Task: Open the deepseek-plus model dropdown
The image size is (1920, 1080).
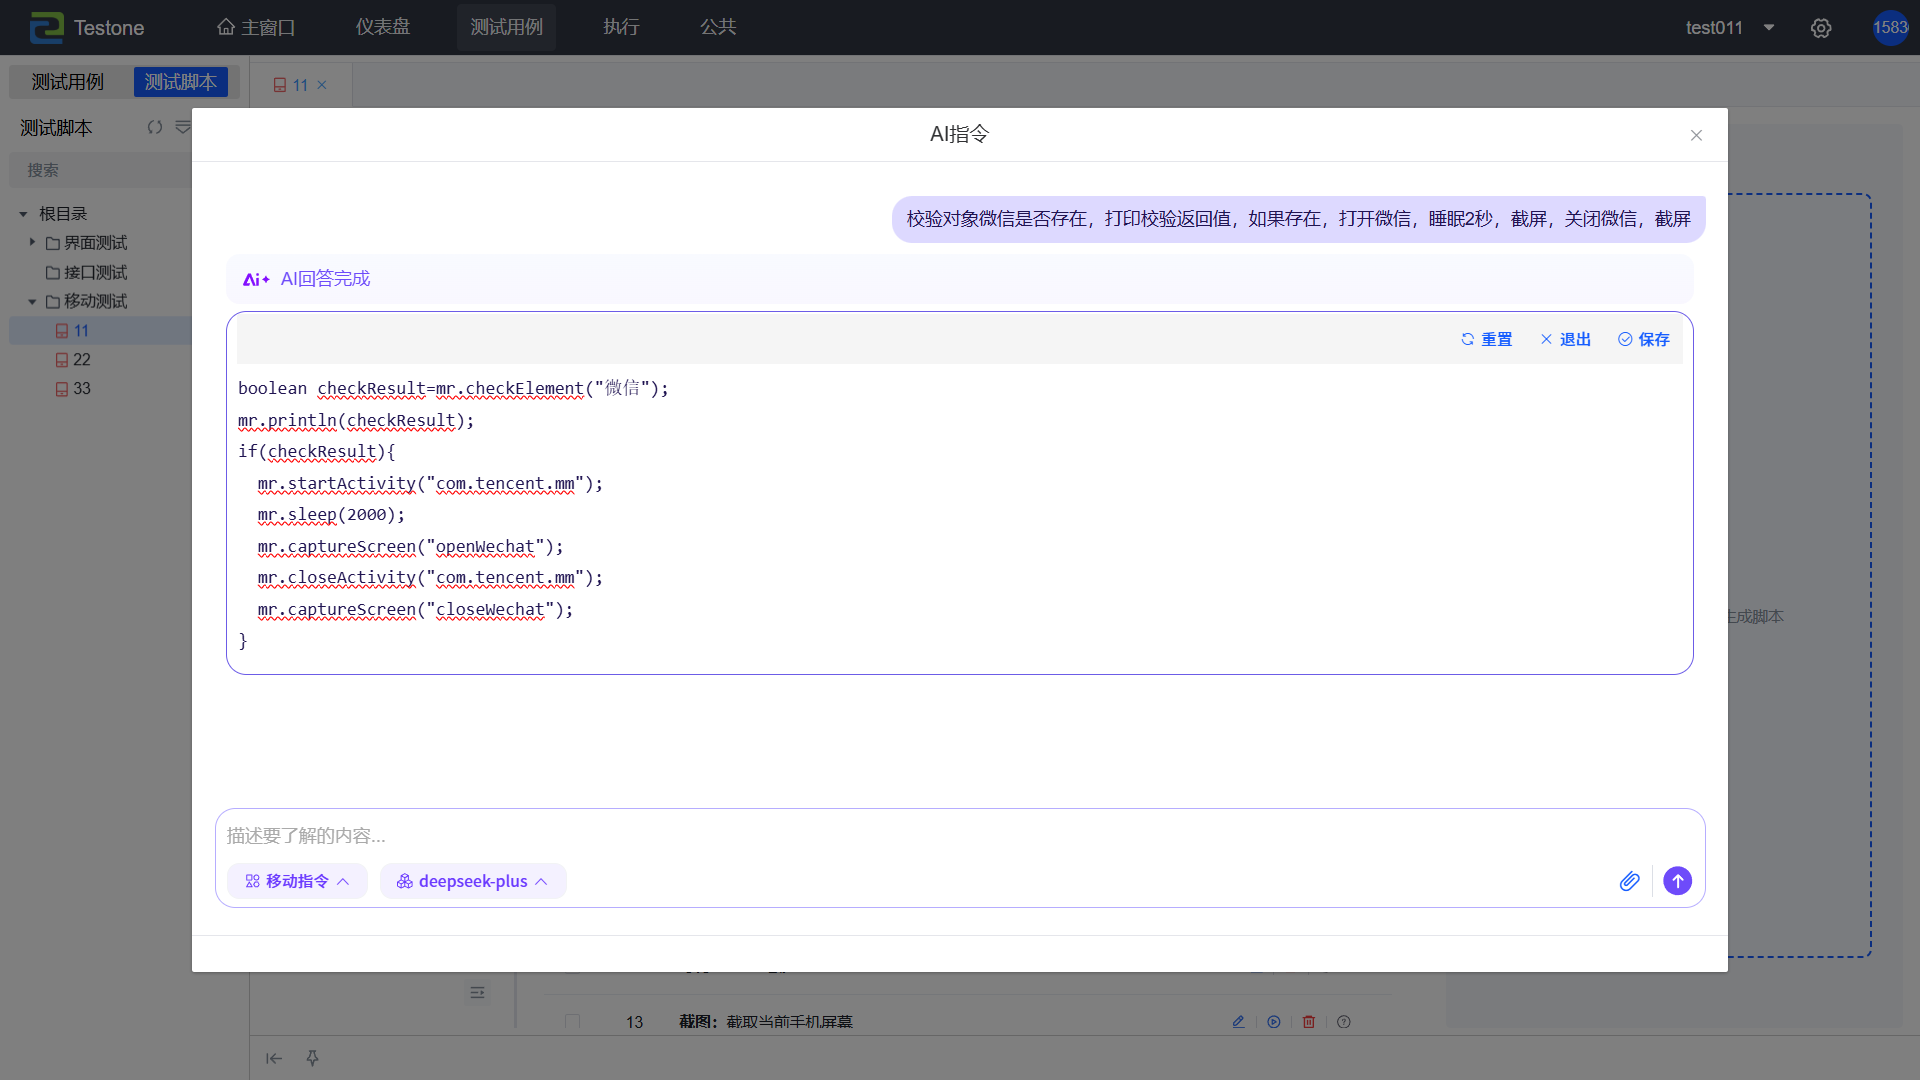Action: tap(473, 881)
